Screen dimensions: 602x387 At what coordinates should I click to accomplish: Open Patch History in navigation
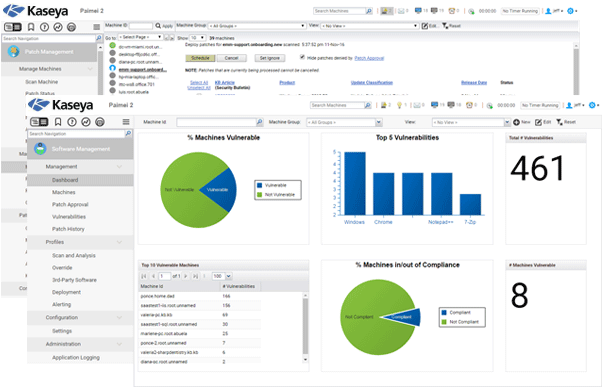(x=68, y=229)
